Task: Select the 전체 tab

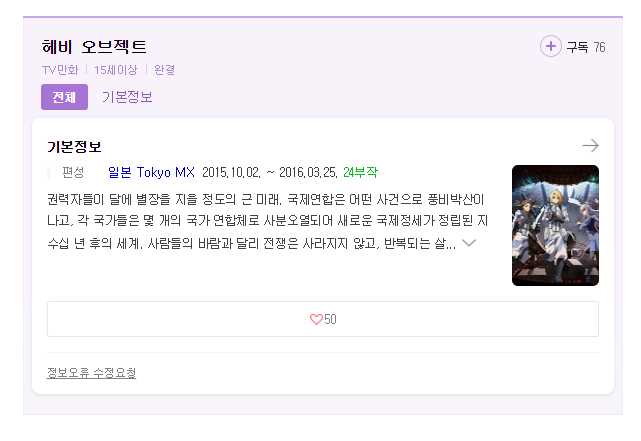Action: pyautogui.click(x=64, y=97)
